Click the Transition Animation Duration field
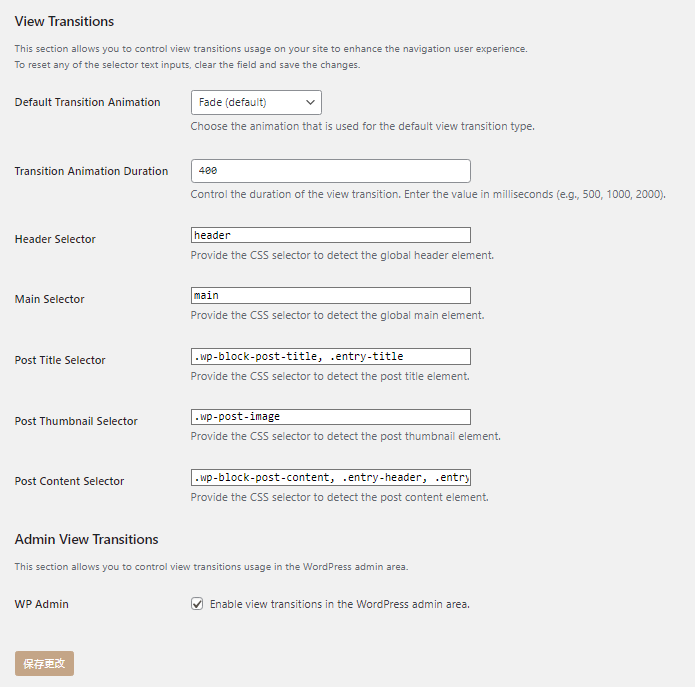Viewport: 695px width, 687px height. click(330, 171)
